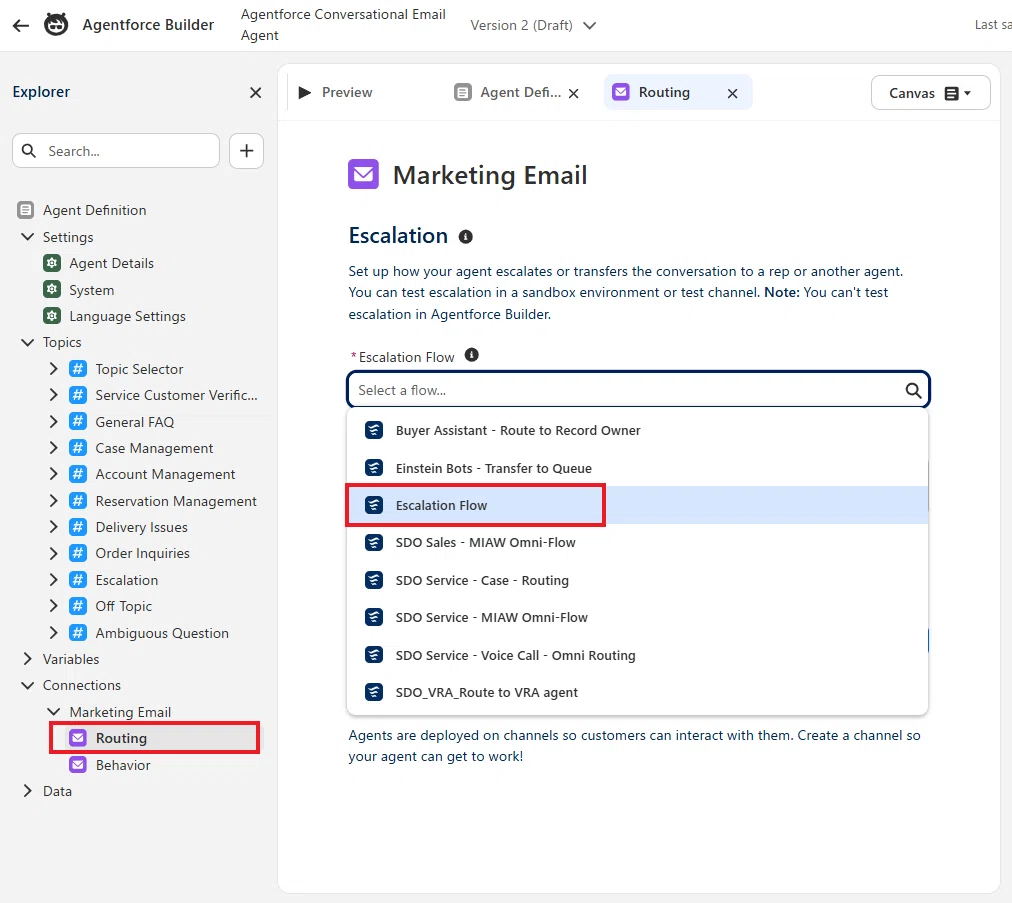Expand the Account Management topic

tap(54, 474)
